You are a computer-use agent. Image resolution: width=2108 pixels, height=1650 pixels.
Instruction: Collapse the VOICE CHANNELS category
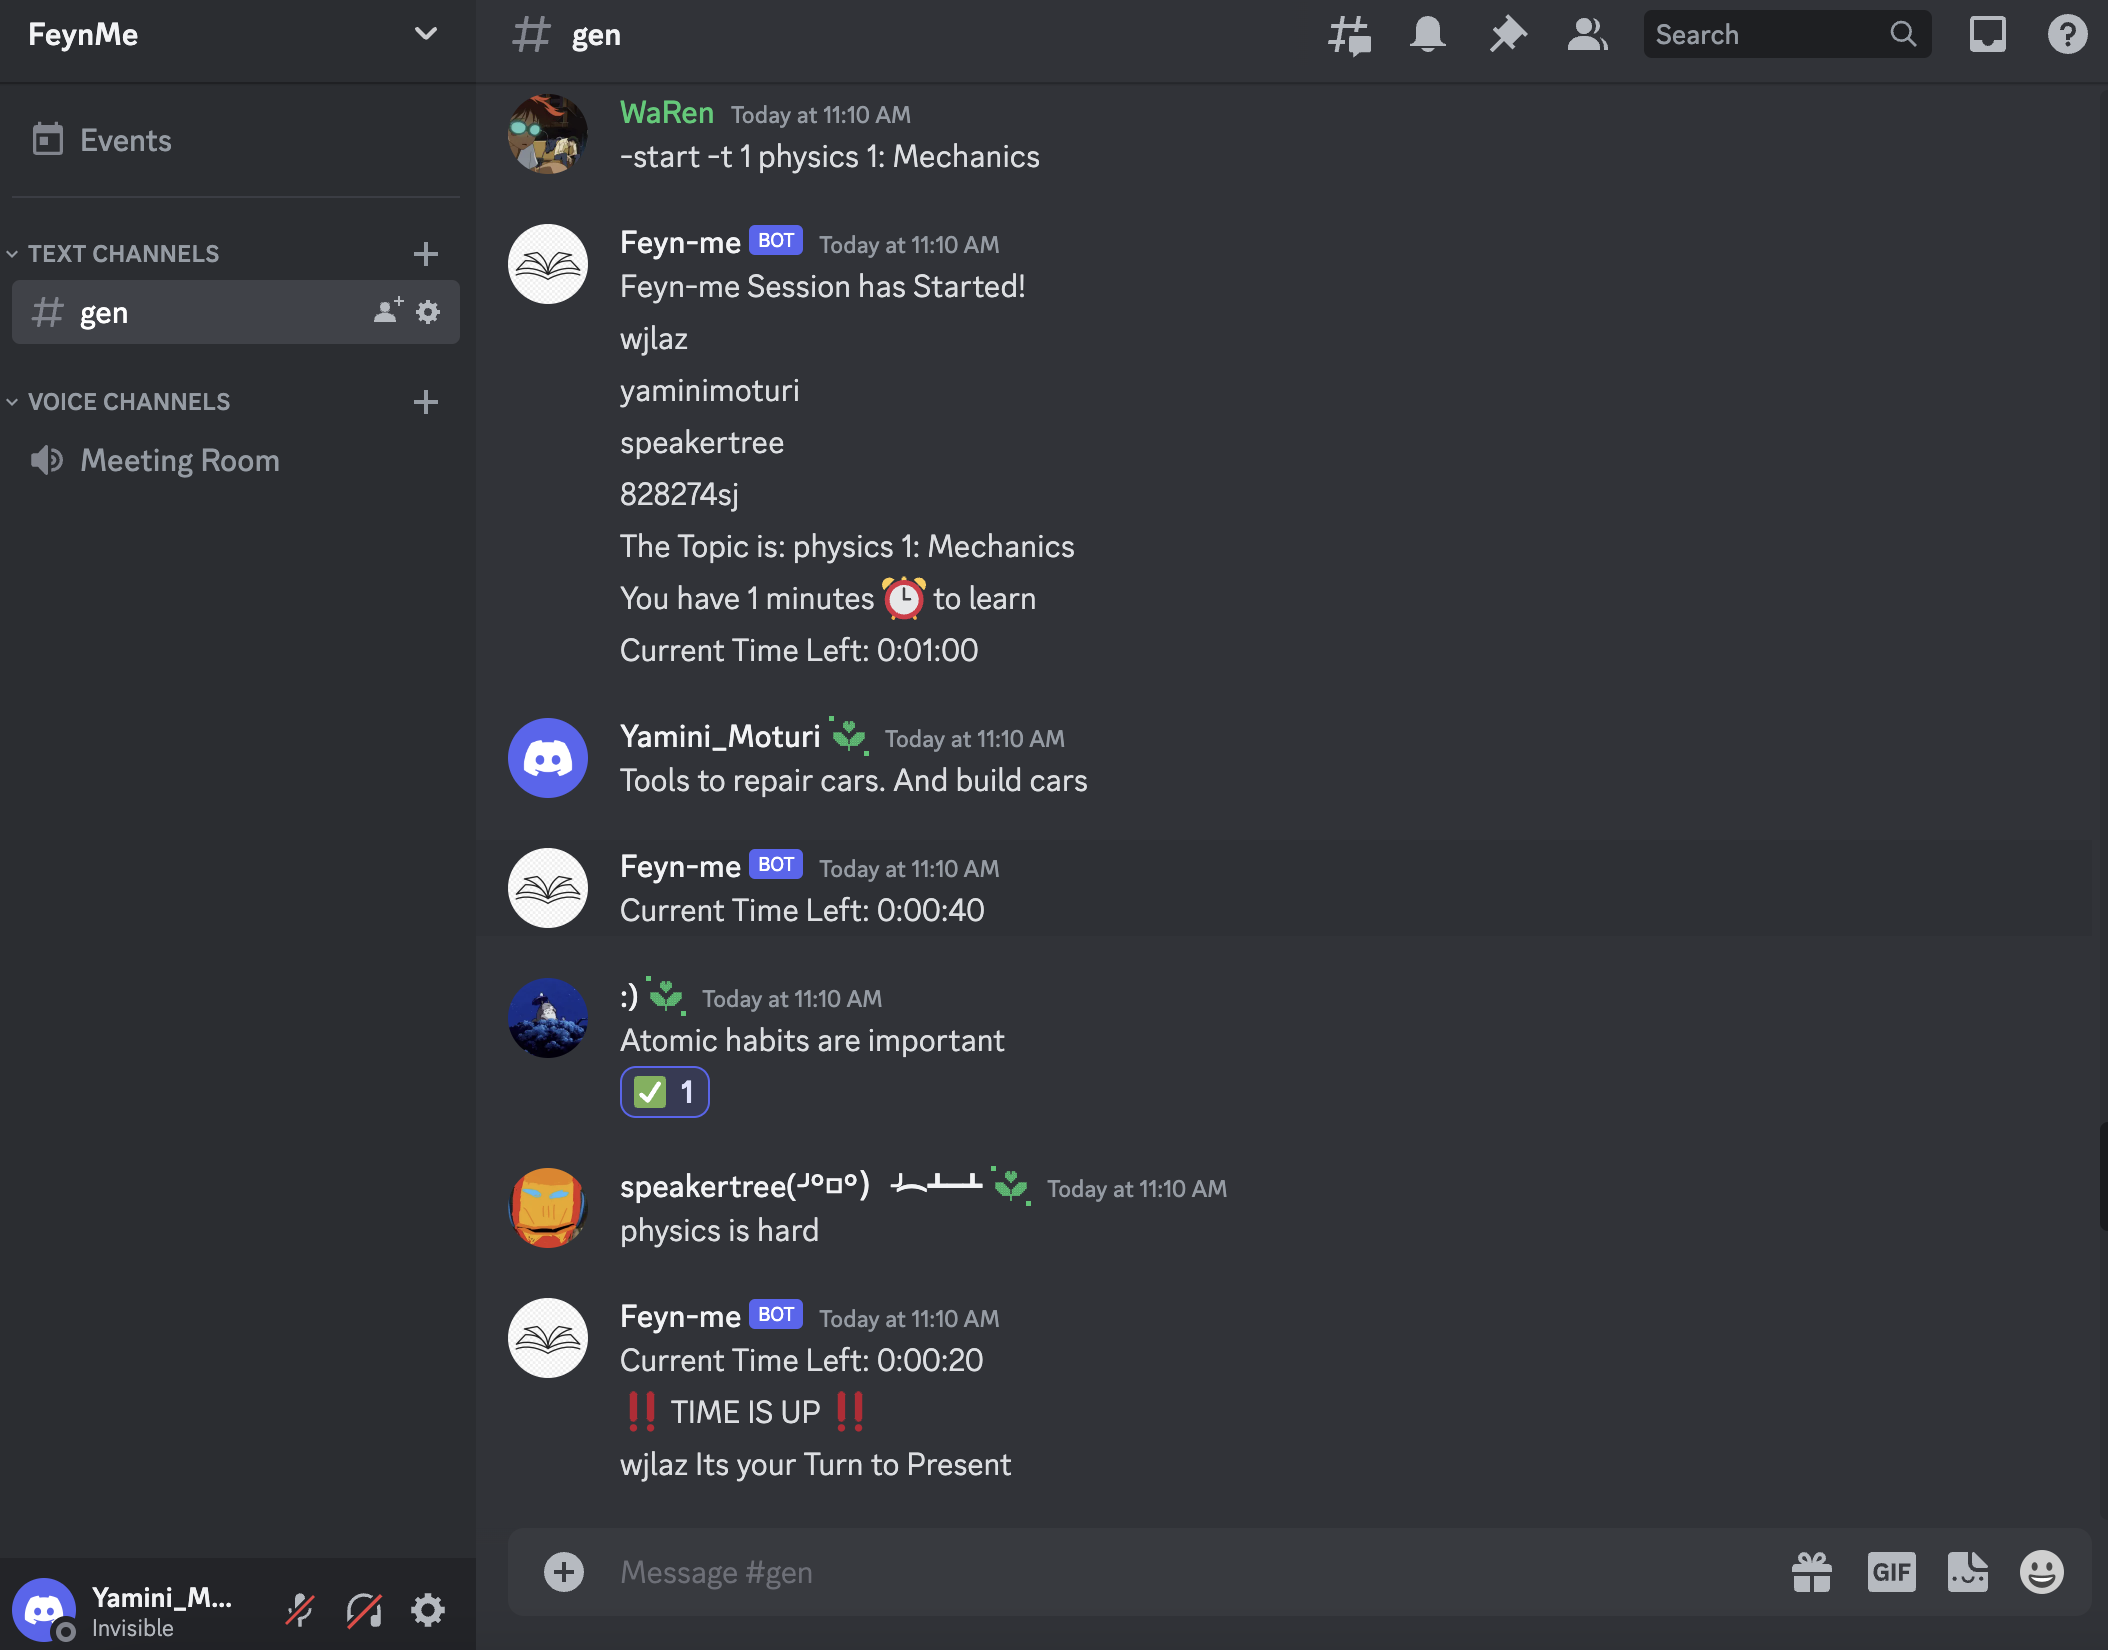(128, 402)
